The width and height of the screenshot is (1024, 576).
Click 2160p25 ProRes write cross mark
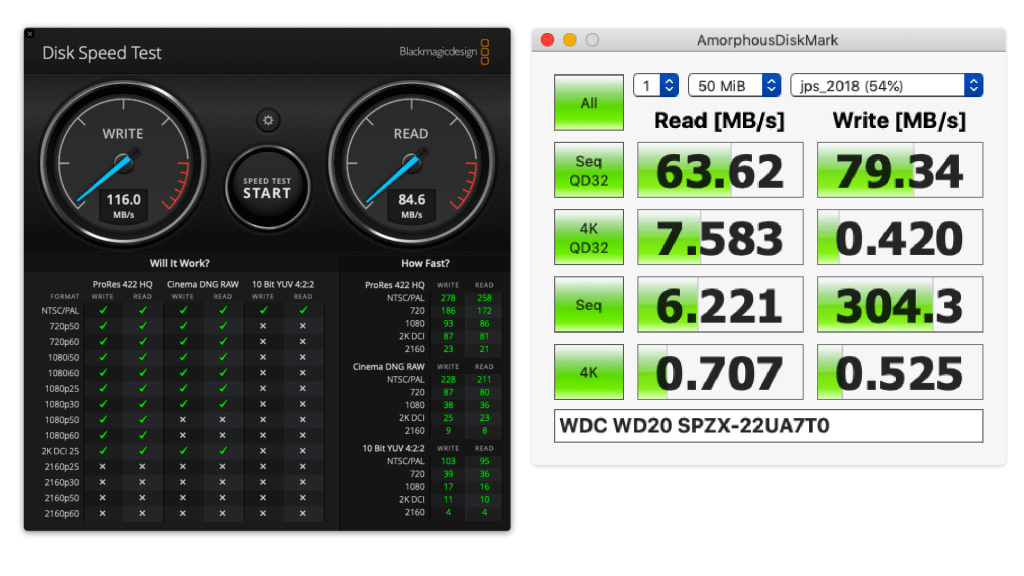click(x=103, y=466)
